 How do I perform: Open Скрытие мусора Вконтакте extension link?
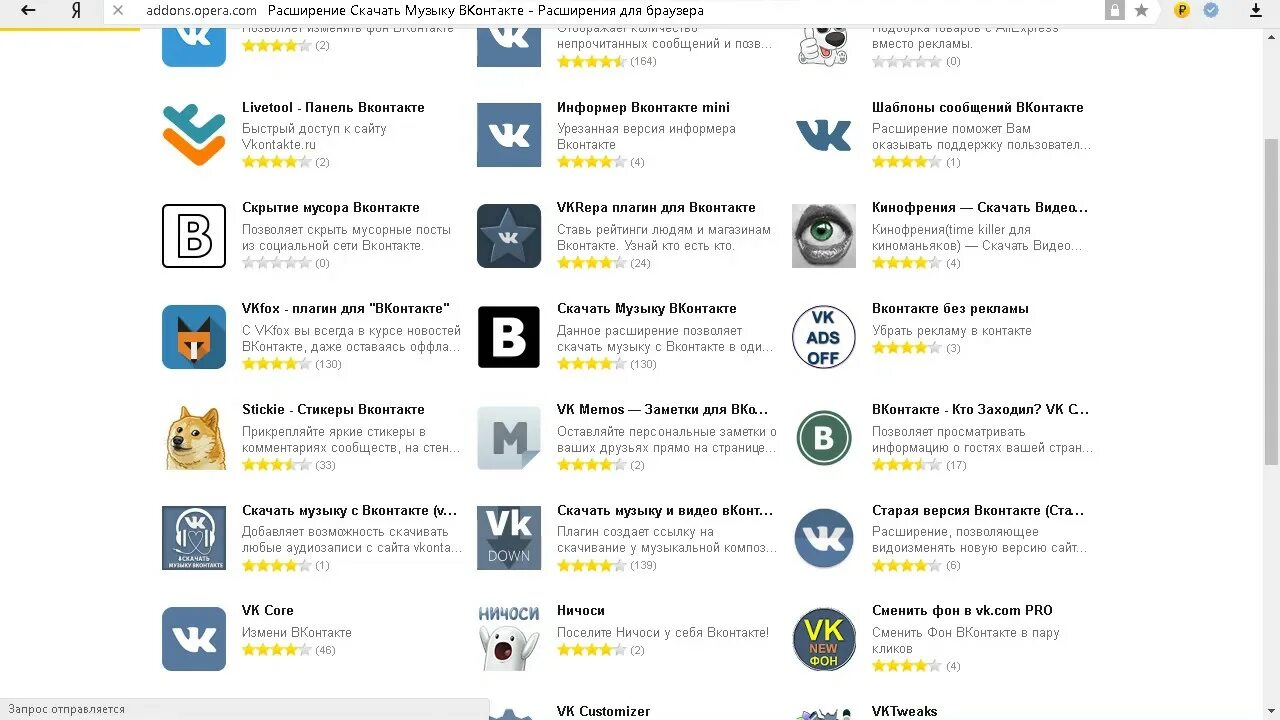[x=331, y=208]
